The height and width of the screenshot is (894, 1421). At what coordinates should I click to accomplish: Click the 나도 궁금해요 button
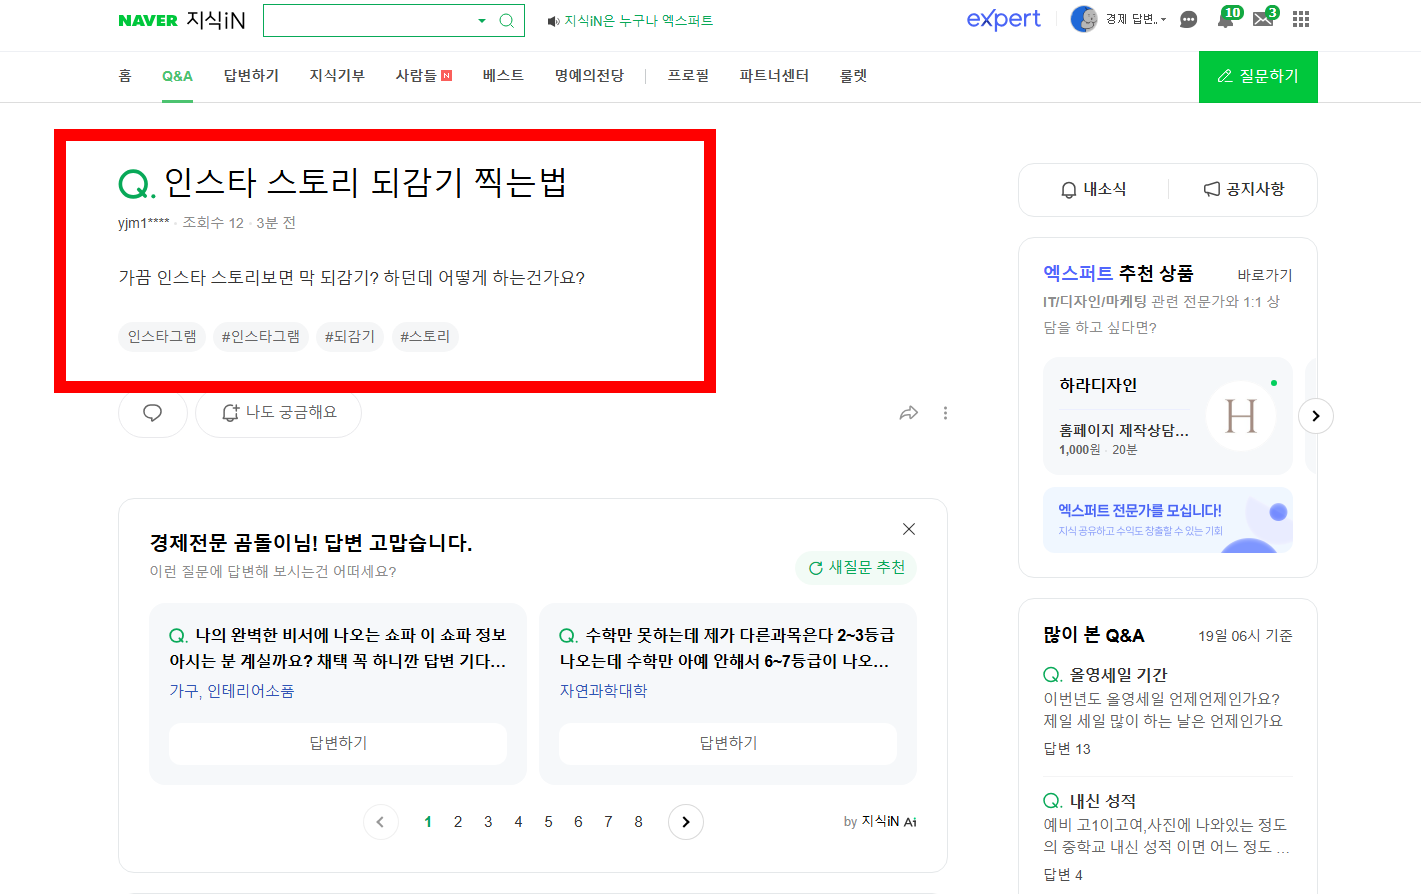(278, 413)
